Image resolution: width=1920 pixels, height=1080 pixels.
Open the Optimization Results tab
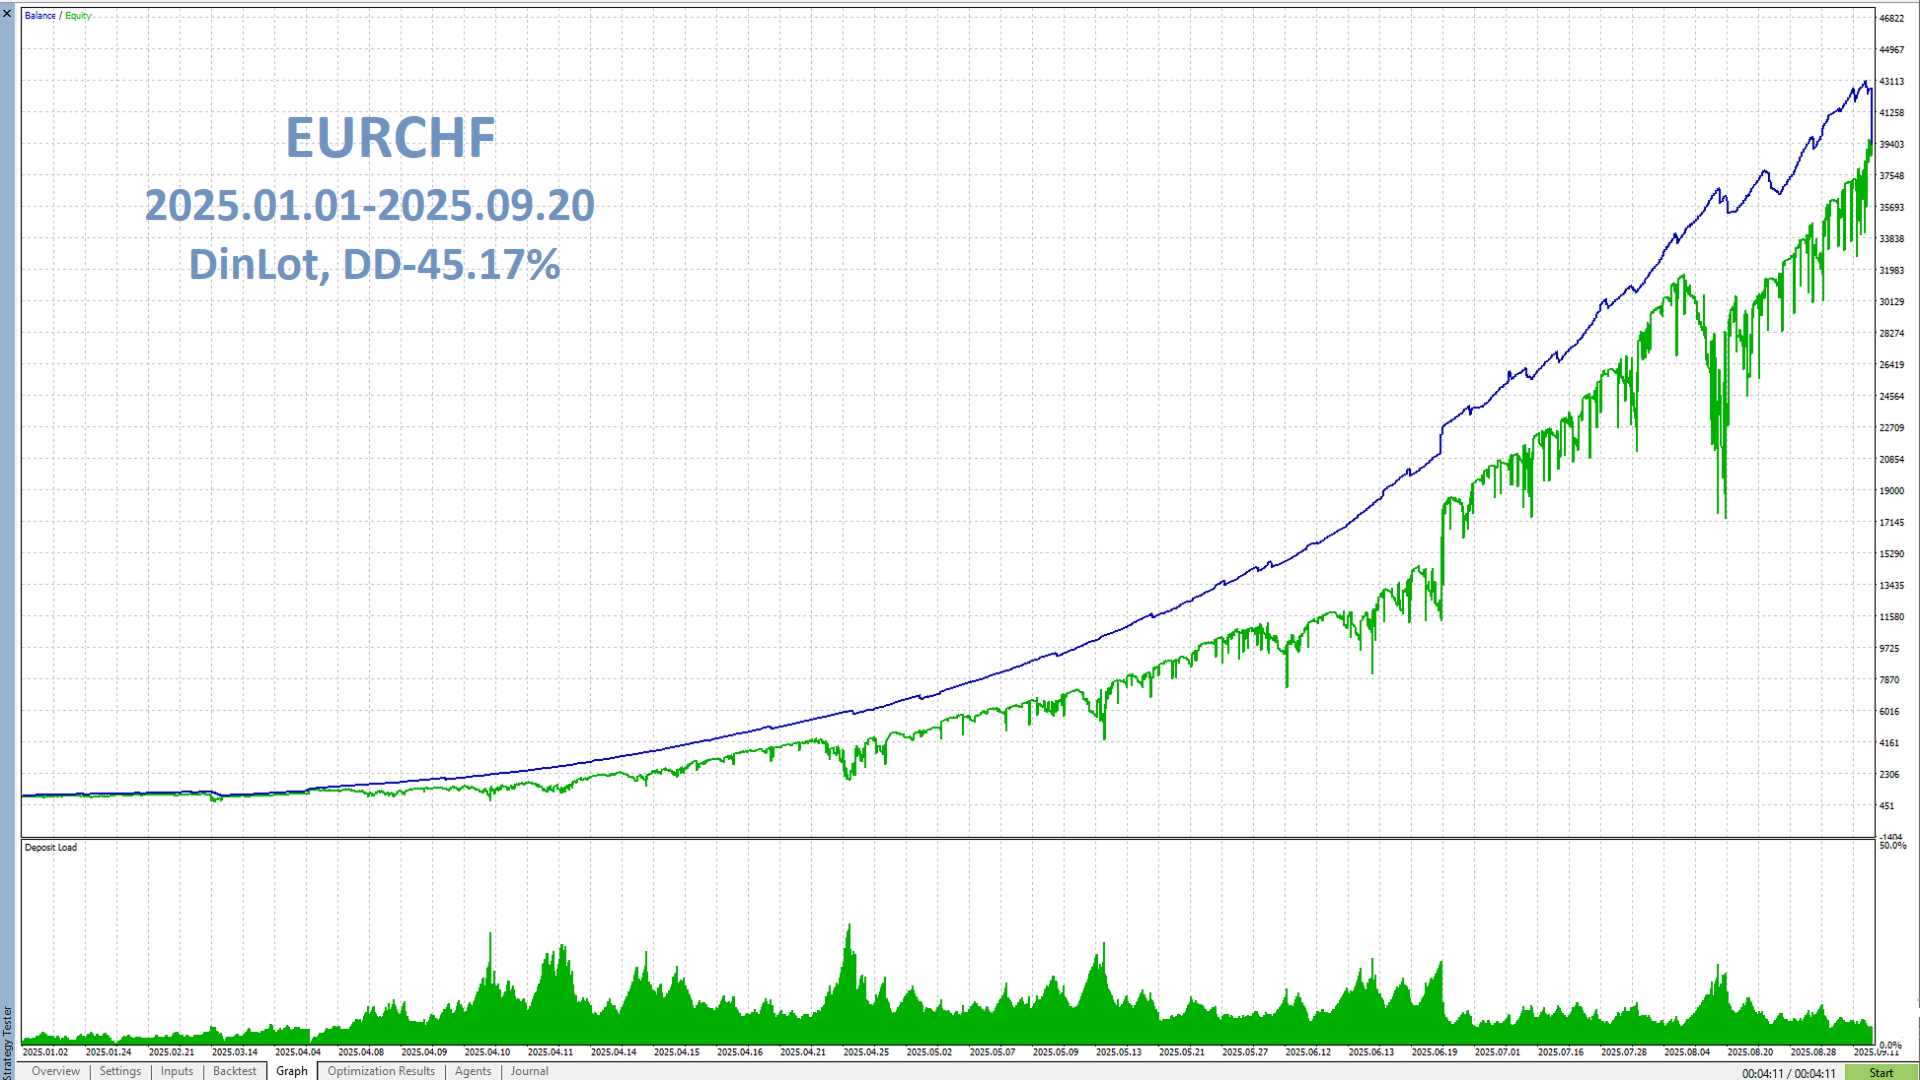click(x=381, y=1071)
